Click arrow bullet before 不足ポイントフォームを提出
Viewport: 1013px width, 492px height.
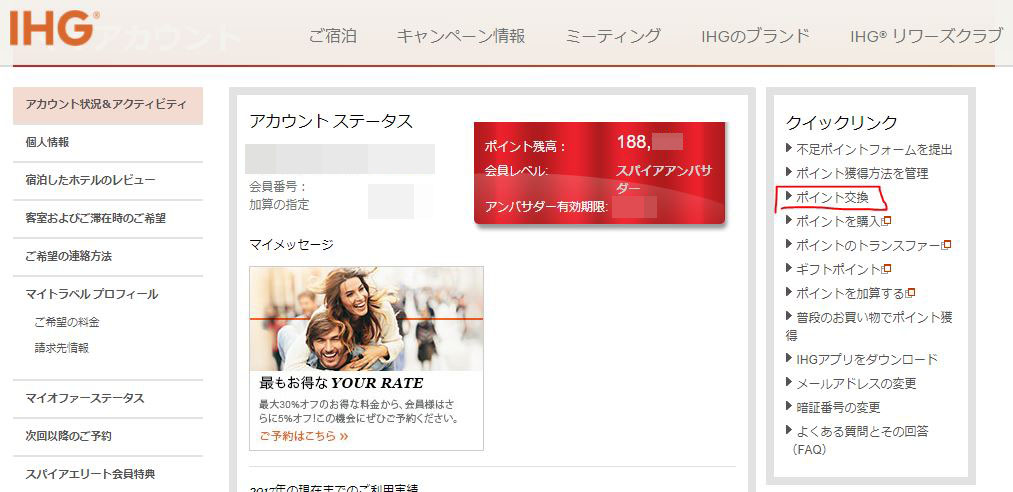coord(789,149)
